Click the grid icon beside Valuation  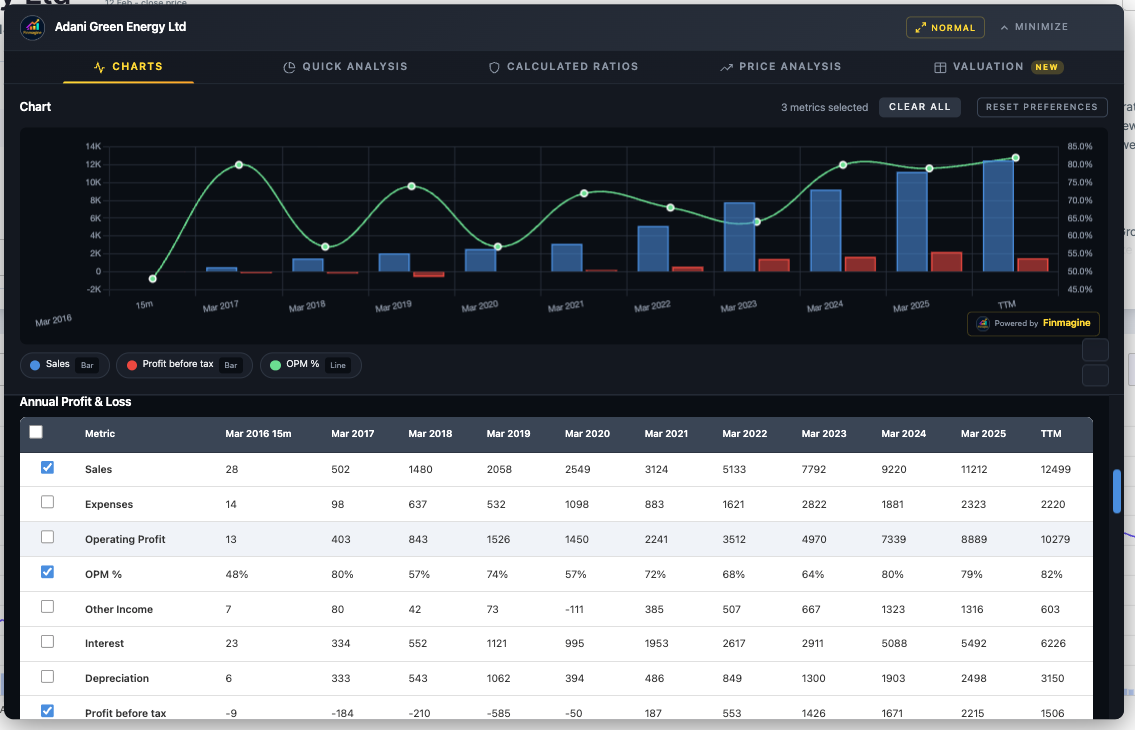939,67
